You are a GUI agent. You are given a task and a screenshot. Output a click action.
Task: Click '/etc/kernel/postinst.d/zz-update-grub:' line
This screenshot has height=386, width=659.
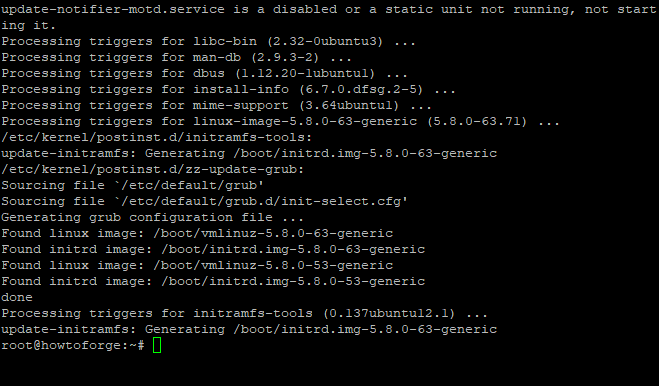click(153, 169)
